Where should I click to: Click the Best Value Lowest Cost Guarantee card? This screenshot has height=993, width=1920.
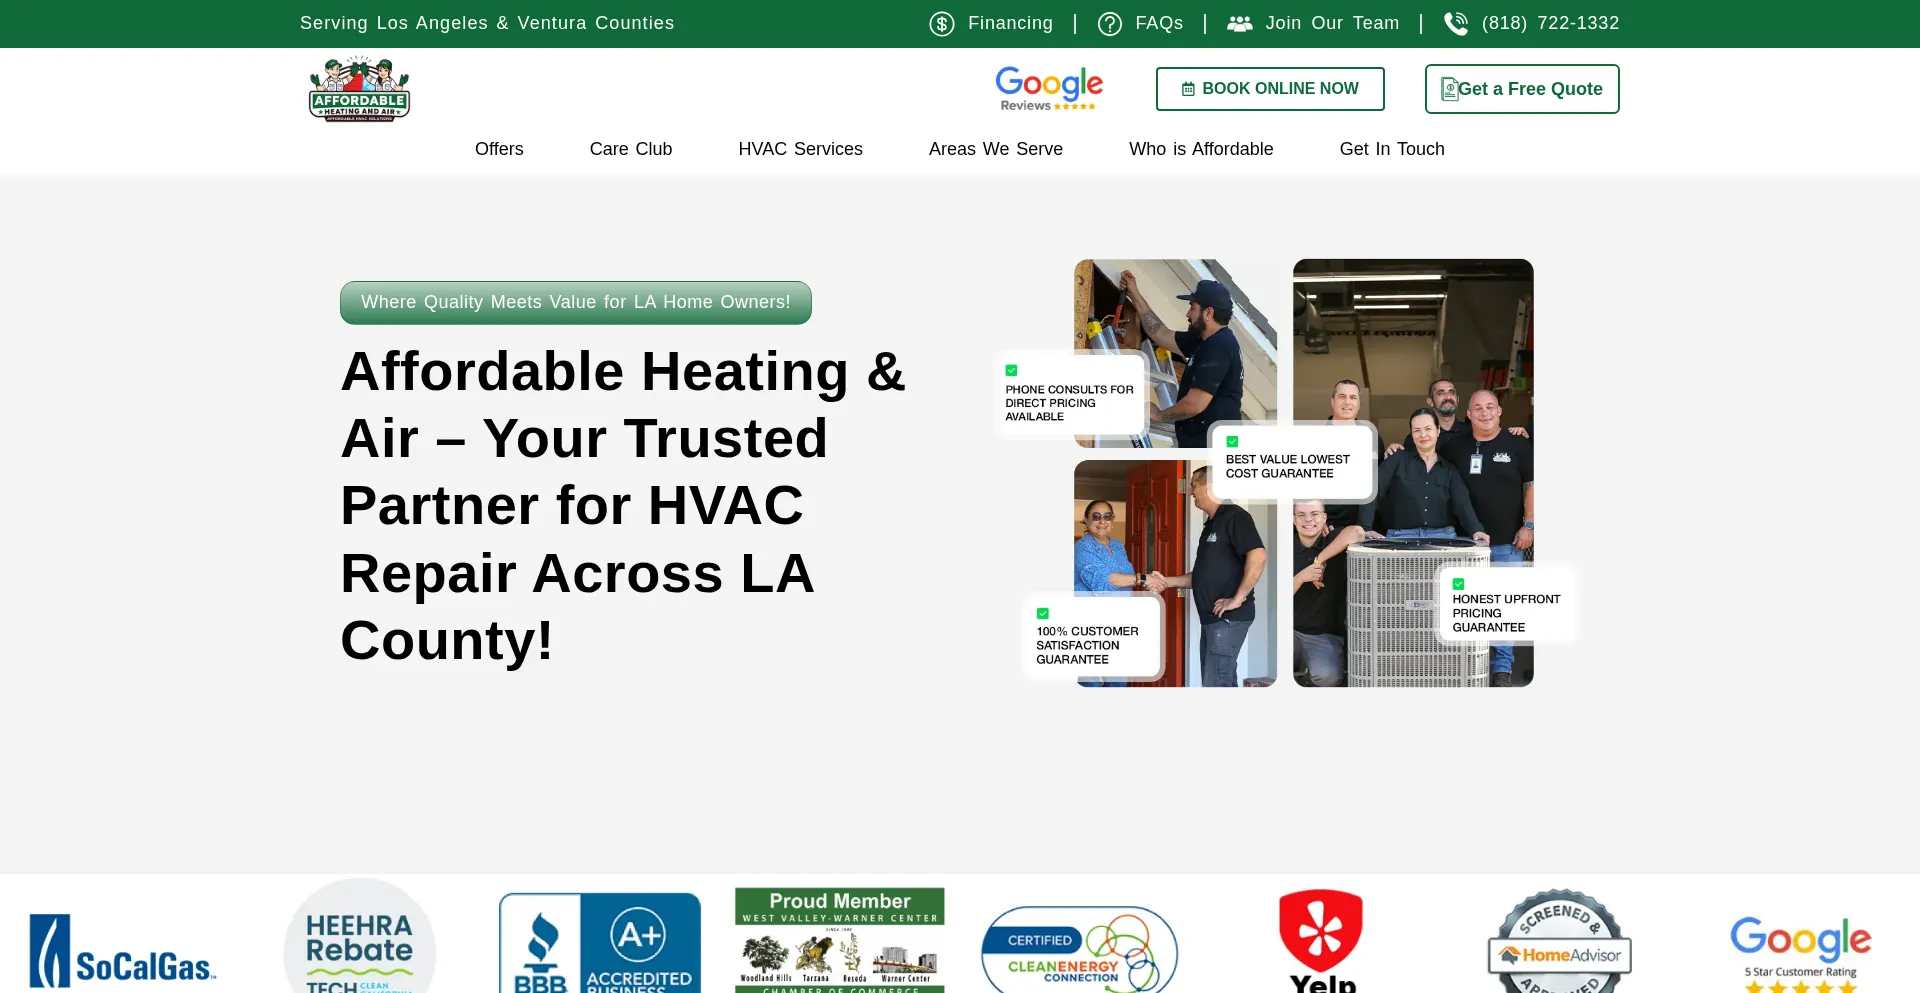click(1290, 460)
